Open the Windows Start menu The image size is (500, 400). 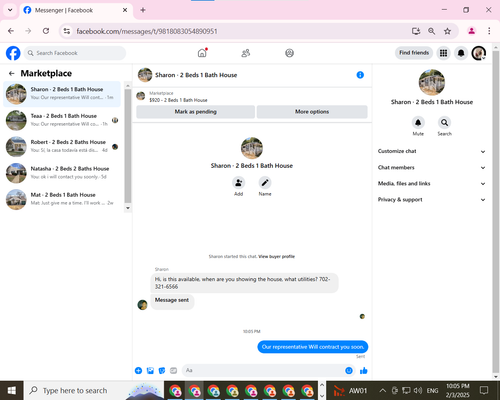tap(12, 390)
